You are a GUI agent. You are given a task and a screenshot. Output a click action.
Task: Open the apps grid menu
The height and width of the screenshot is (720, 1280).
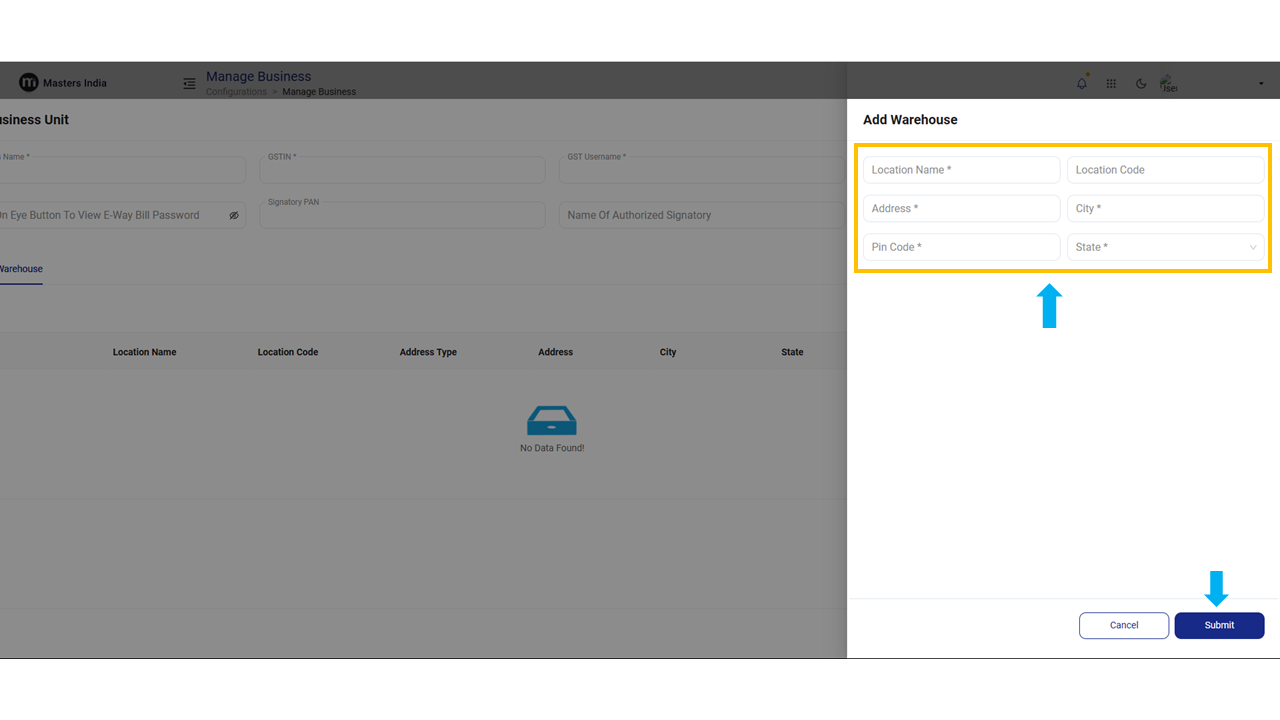click(1111, 84)
